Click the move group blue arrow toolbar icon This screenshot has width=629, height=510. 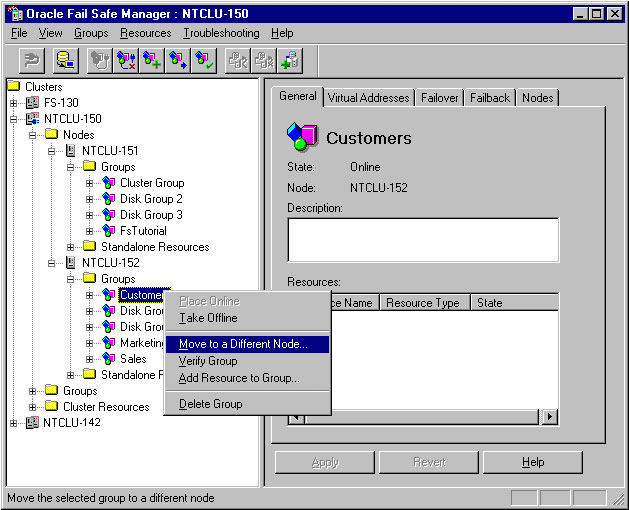(x=178, y=61)
